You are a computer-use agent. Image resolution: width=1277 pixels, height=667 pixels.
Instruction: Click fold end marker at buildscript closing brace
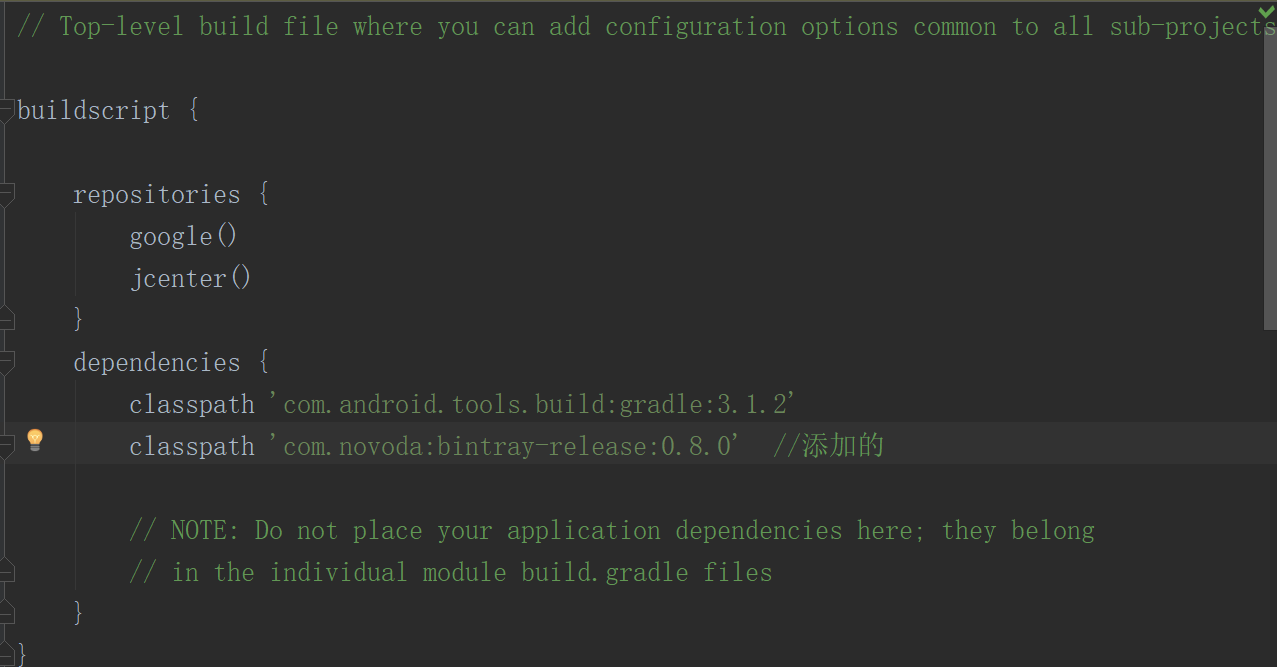click(x=6, y=654)
